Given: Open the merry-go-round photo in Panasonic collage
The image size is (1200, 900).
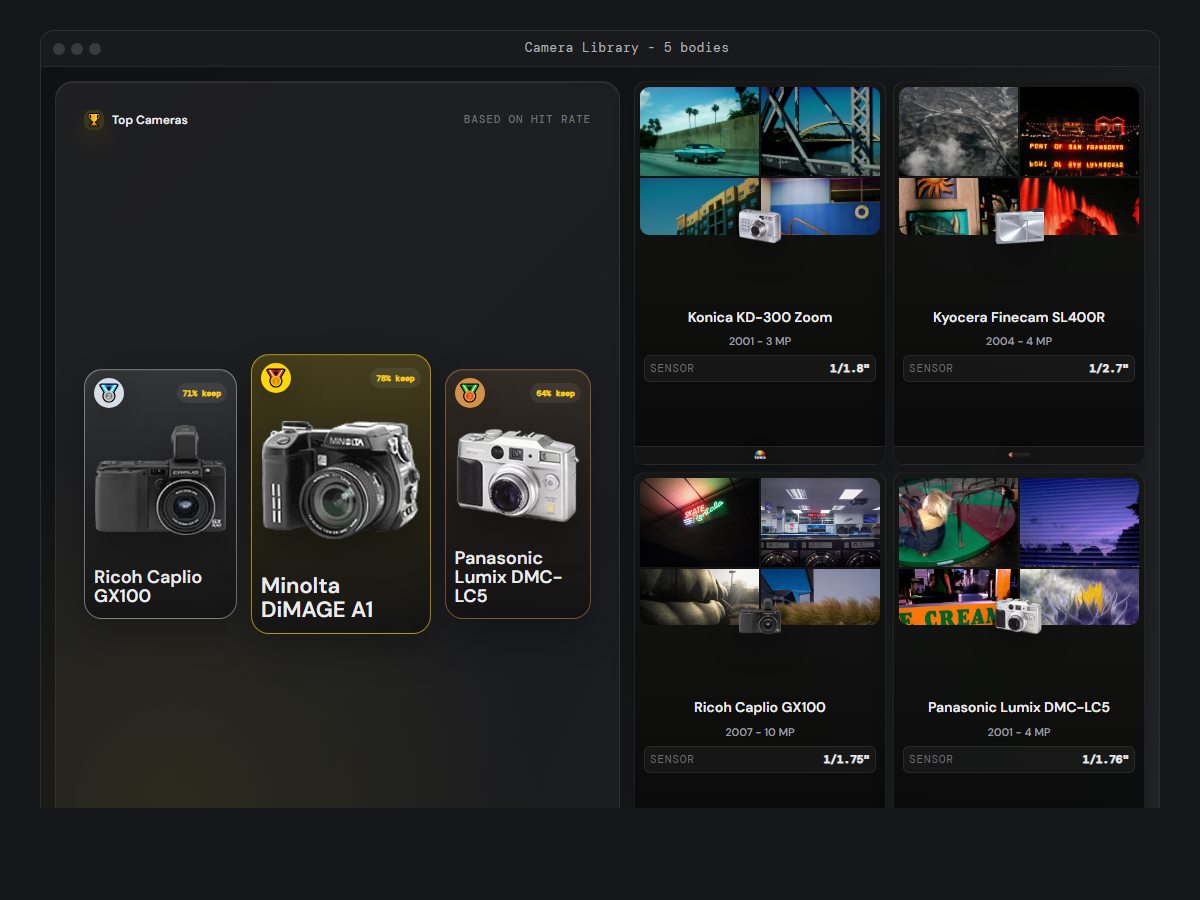Looking at the screenshot, I should (x=958, y=522).
